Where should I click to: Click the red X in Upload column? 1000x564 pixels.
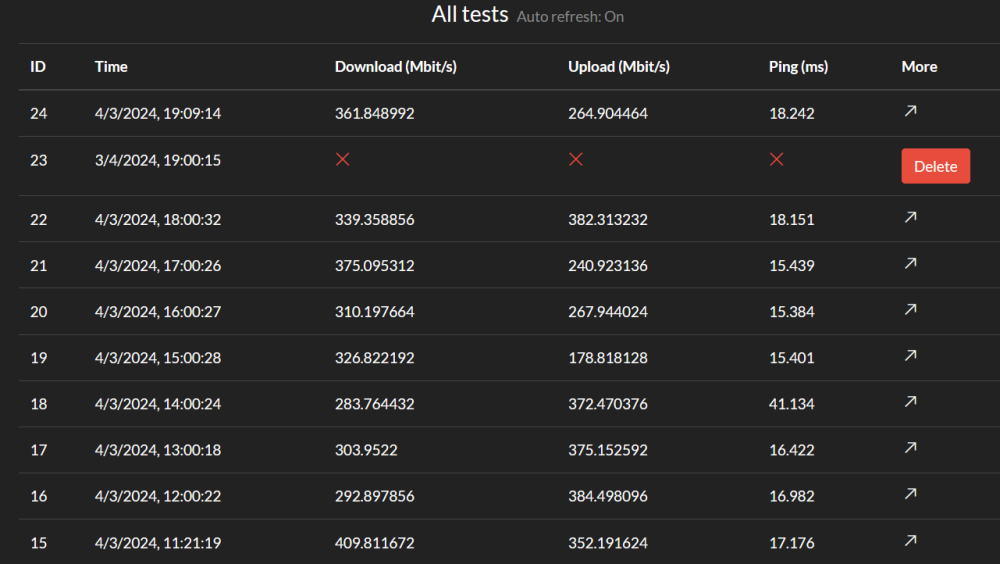click(x=576, y=160)
